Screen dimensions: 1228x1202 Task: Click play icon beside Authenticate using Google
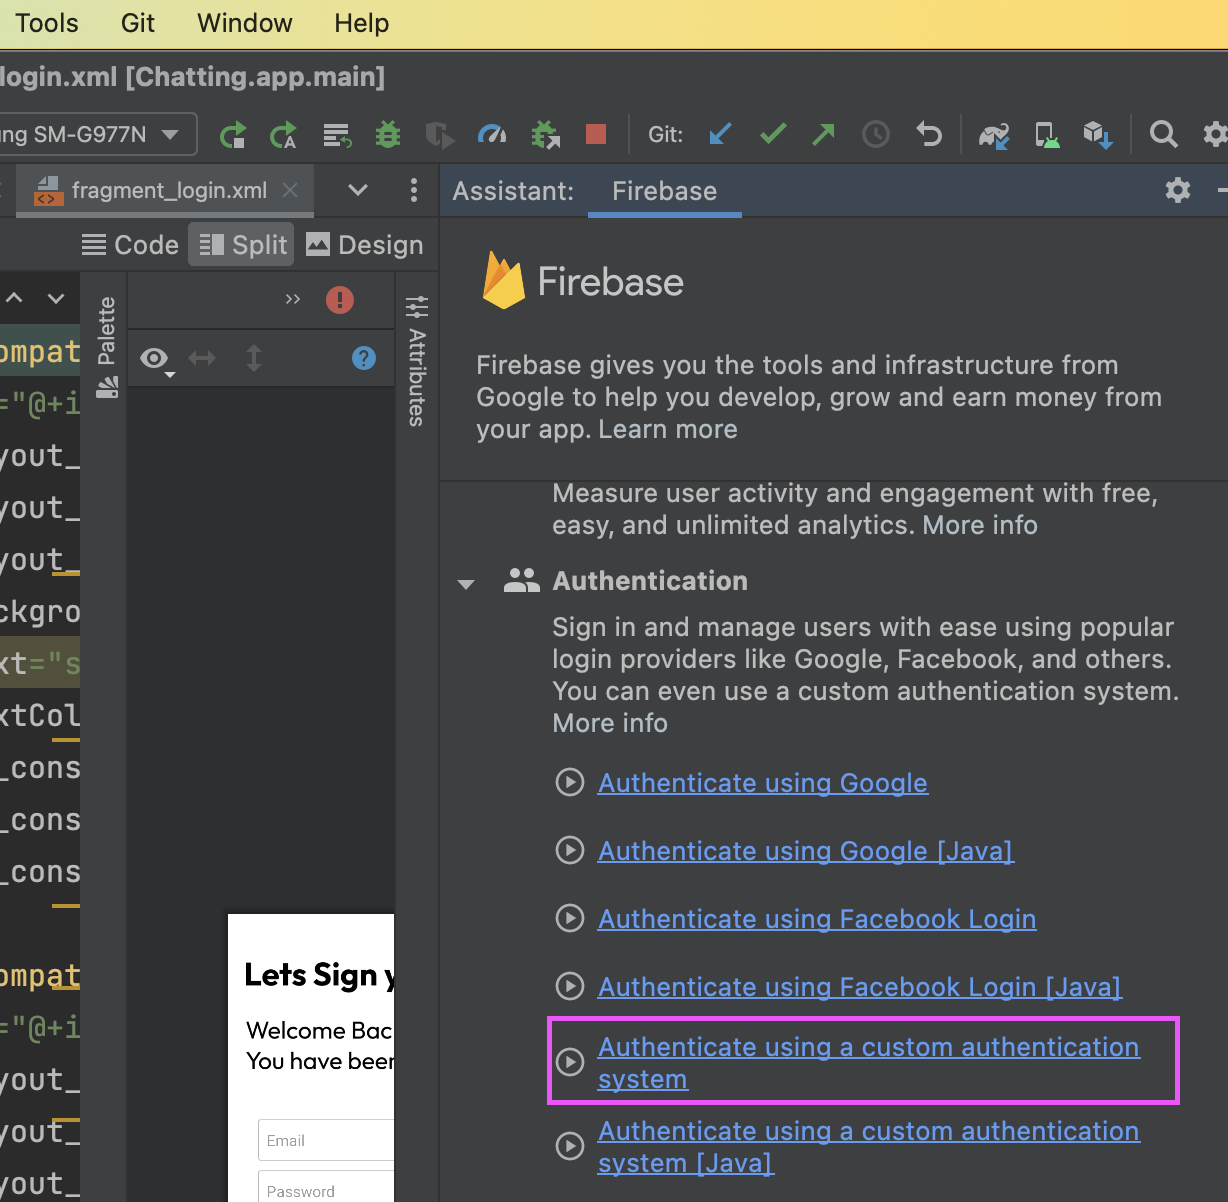click(x=570, y=782)
